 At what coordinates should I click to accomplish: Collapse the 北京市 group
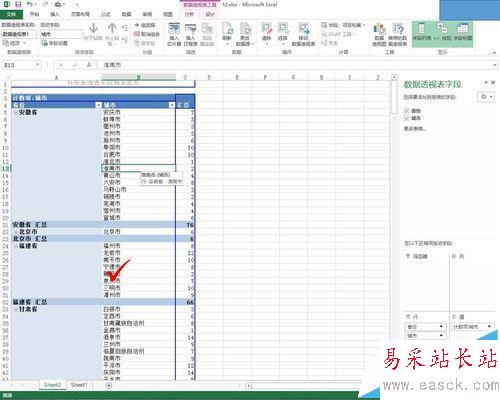point(15,232)
